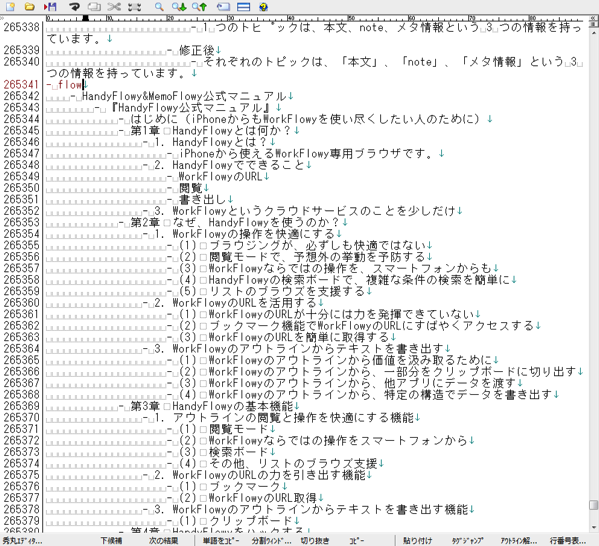Click line '(1) クリップボード' on row 265379
Image resolution: width=599 pixels, height=546 pixels.
[236, 520]
